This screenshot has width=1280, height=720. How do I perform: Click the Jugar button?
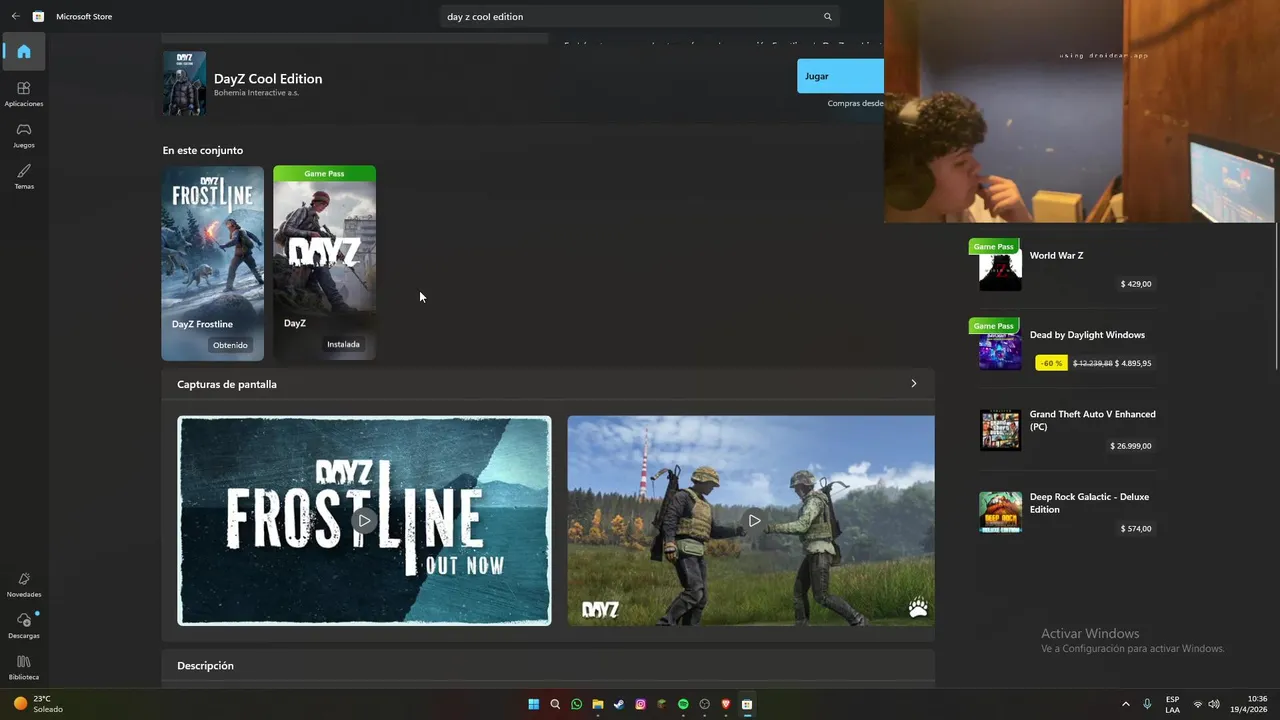tap(840, 76)
